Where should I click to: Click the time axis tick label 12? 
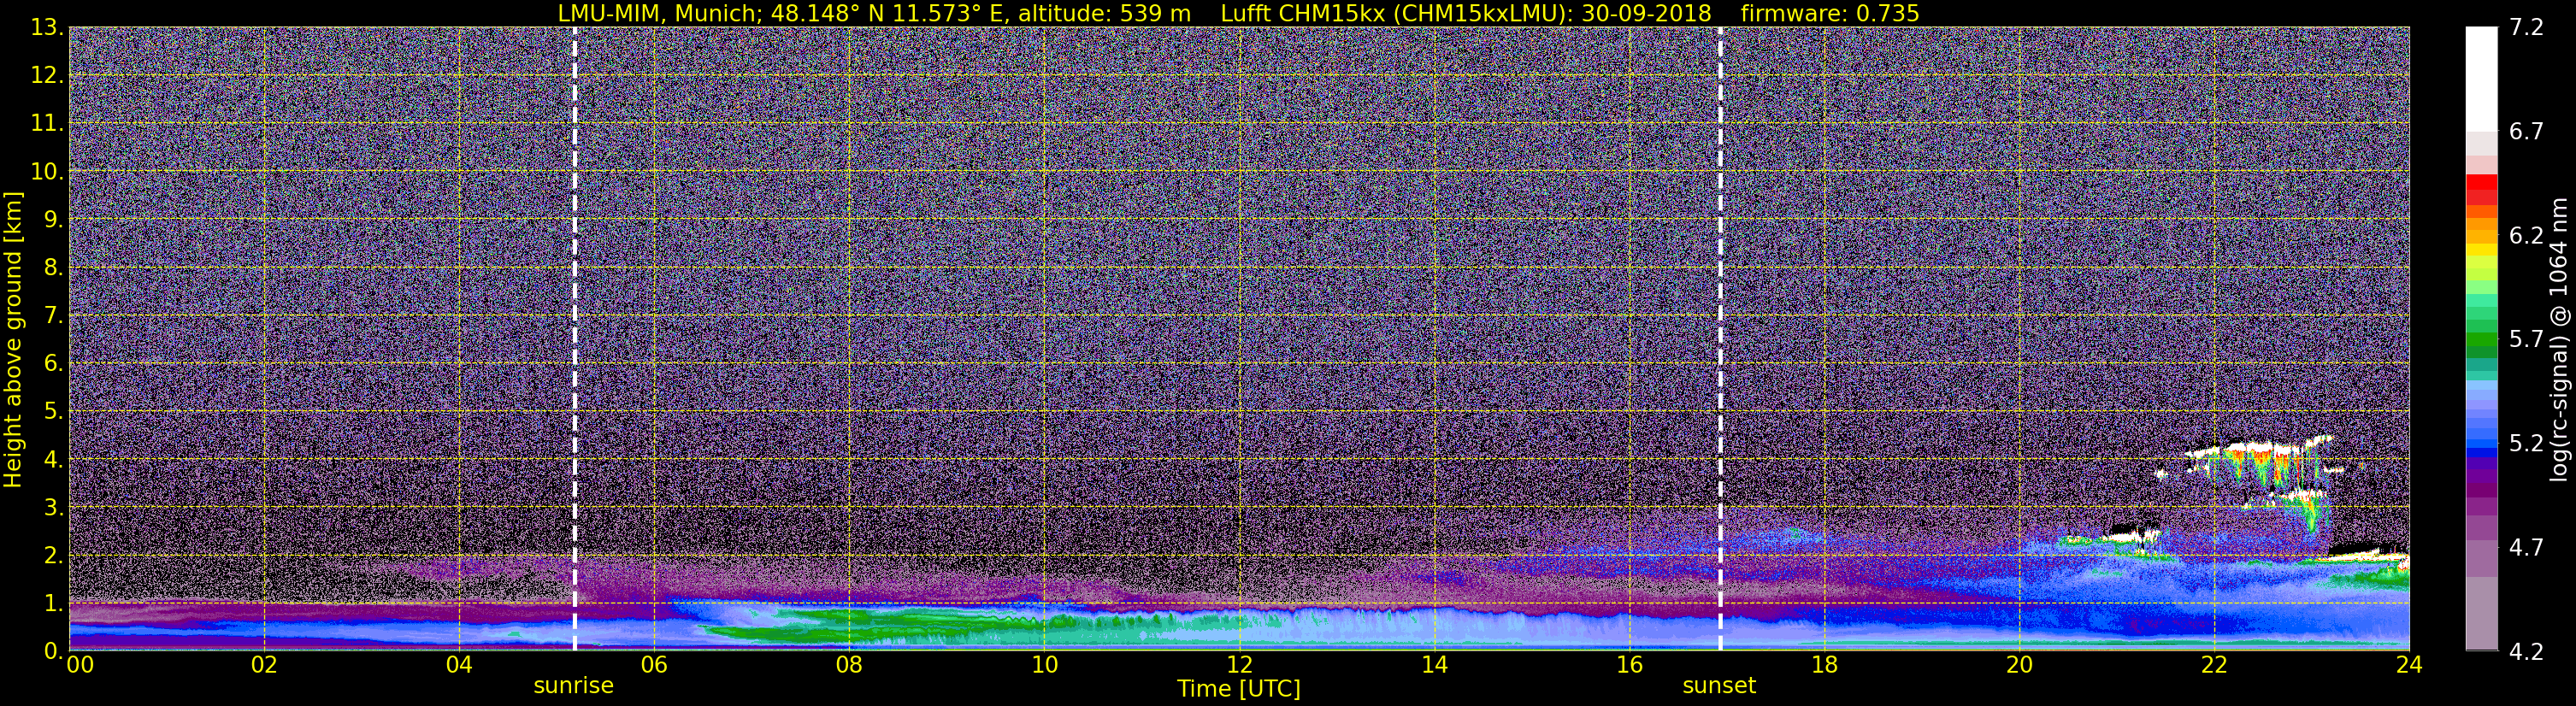[1239, 666]
